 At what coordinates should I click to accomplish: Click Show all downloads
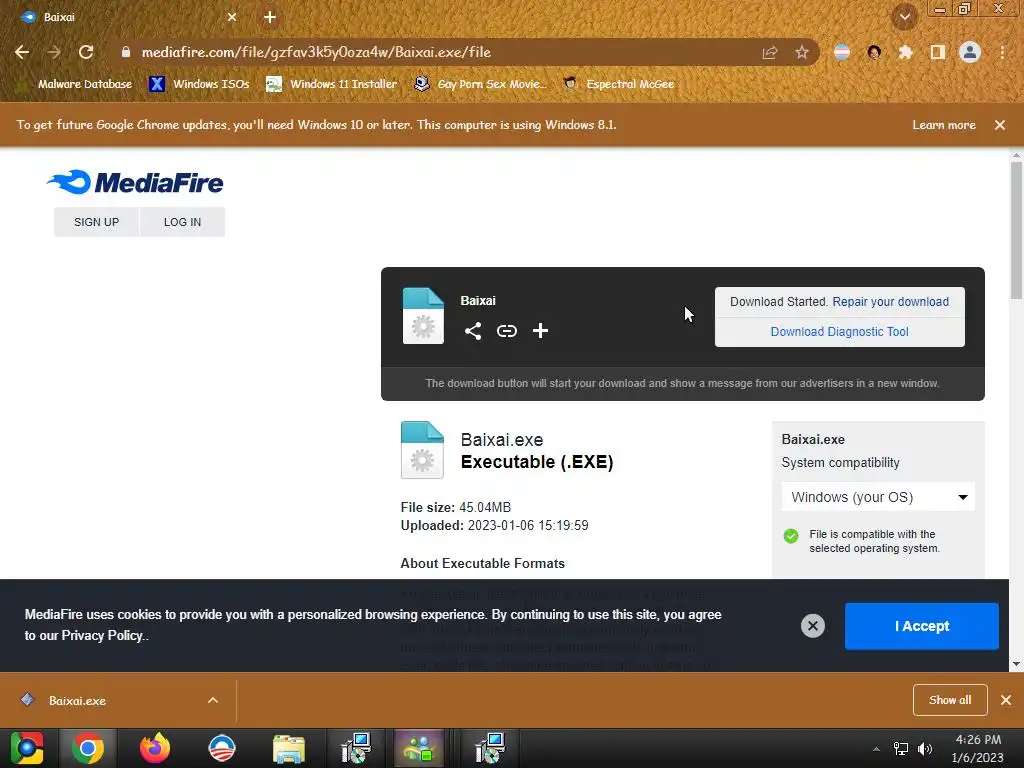coord(950,700)
